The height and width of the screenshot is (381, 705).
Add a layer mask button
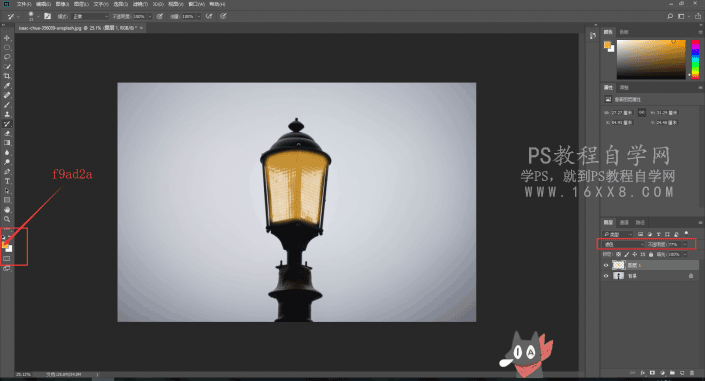click(x=652, y=373)
